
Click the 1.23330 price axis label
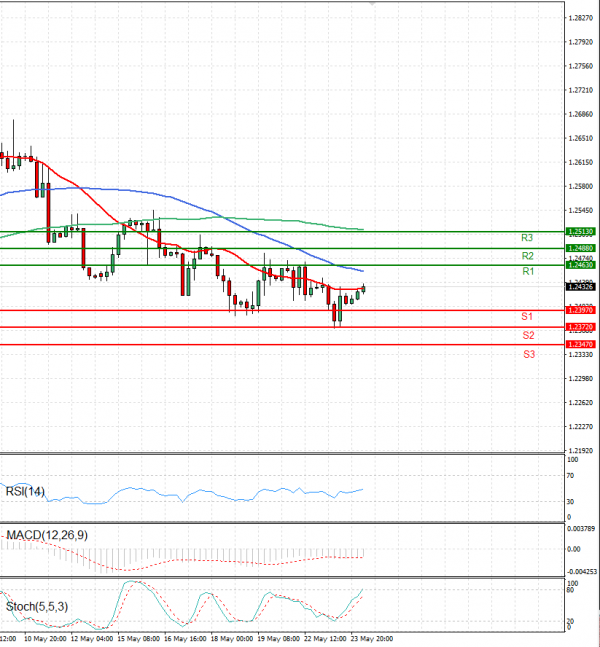(x=581, y=354)
